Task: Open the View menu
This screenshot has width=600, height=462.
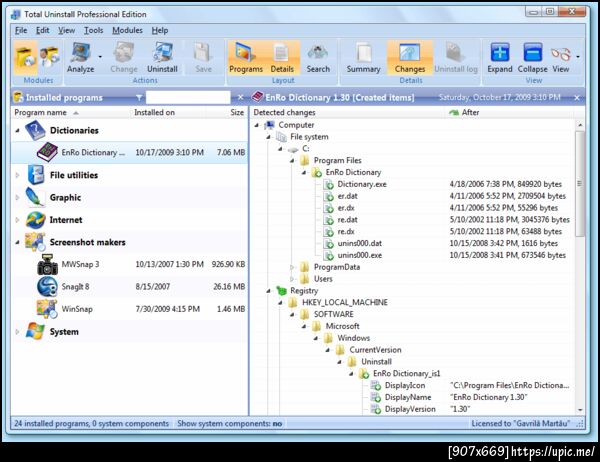Action: point(67,30)
